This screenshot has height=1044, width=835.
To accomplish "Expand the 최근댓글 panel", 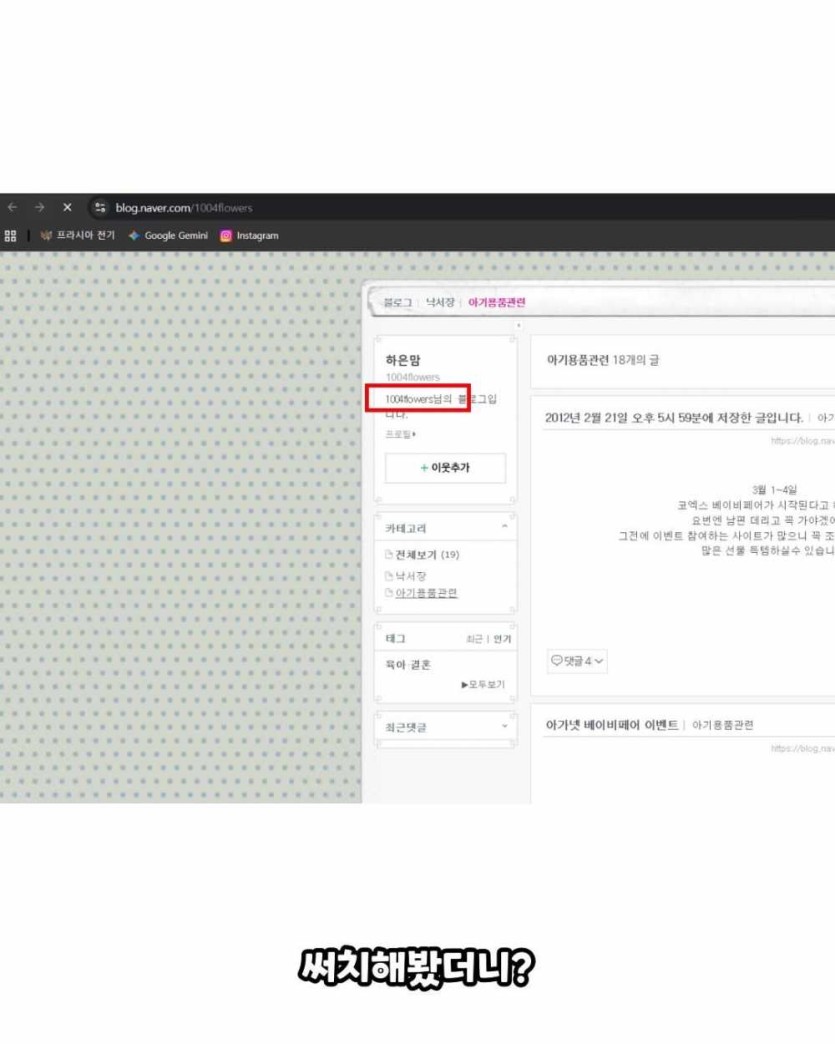I will (x=504, y=727).
